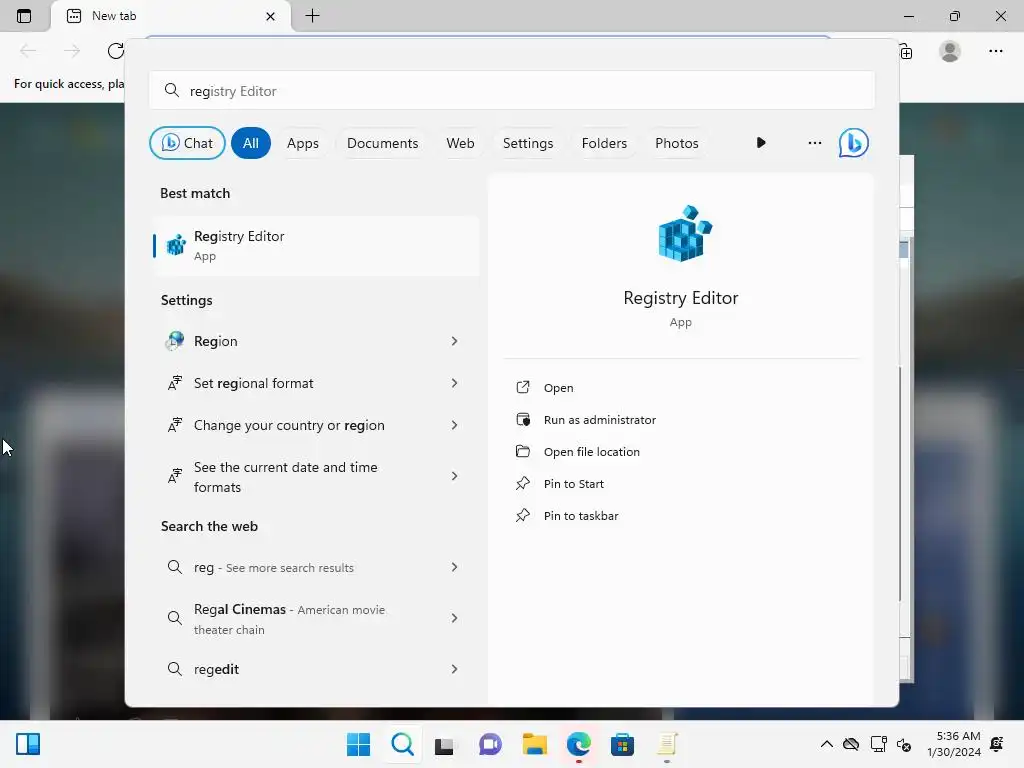This screenshot has width=1024, height=768.
Task: Switch to the Settings filter tab
Action: (528, 143)
